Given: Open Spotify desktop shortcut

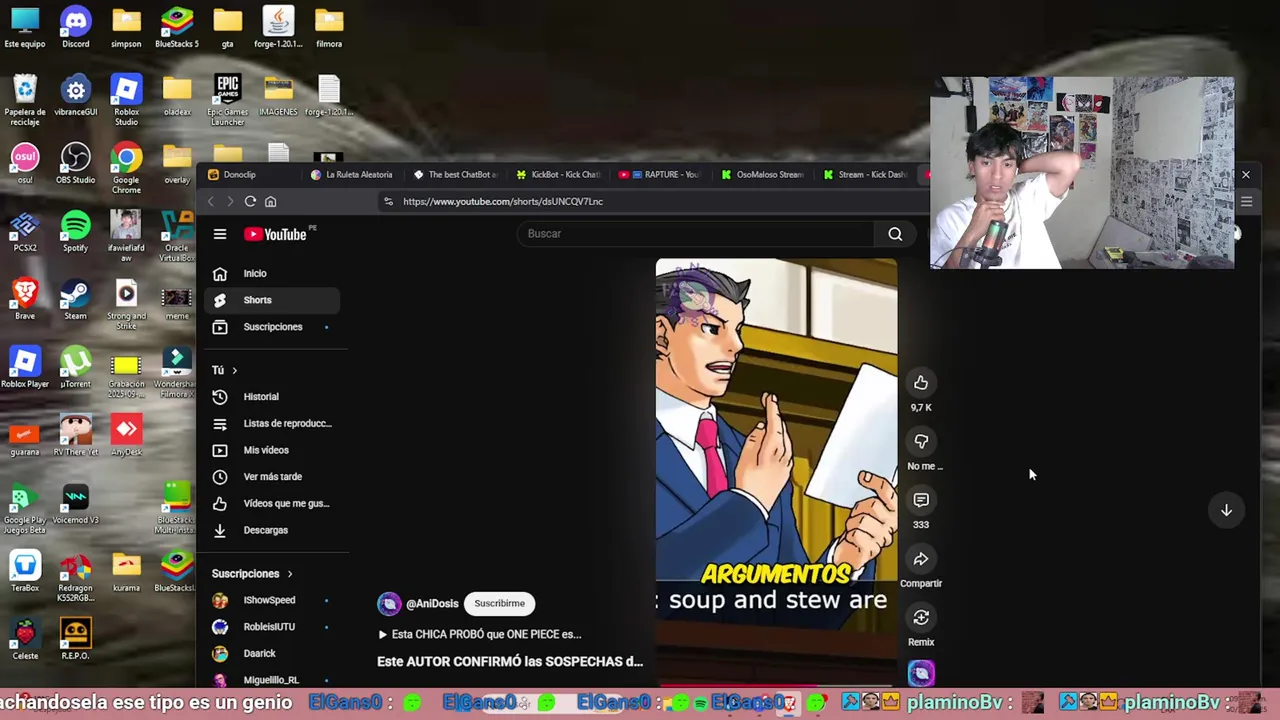Looking at the screenshot, I should (75, 231).
